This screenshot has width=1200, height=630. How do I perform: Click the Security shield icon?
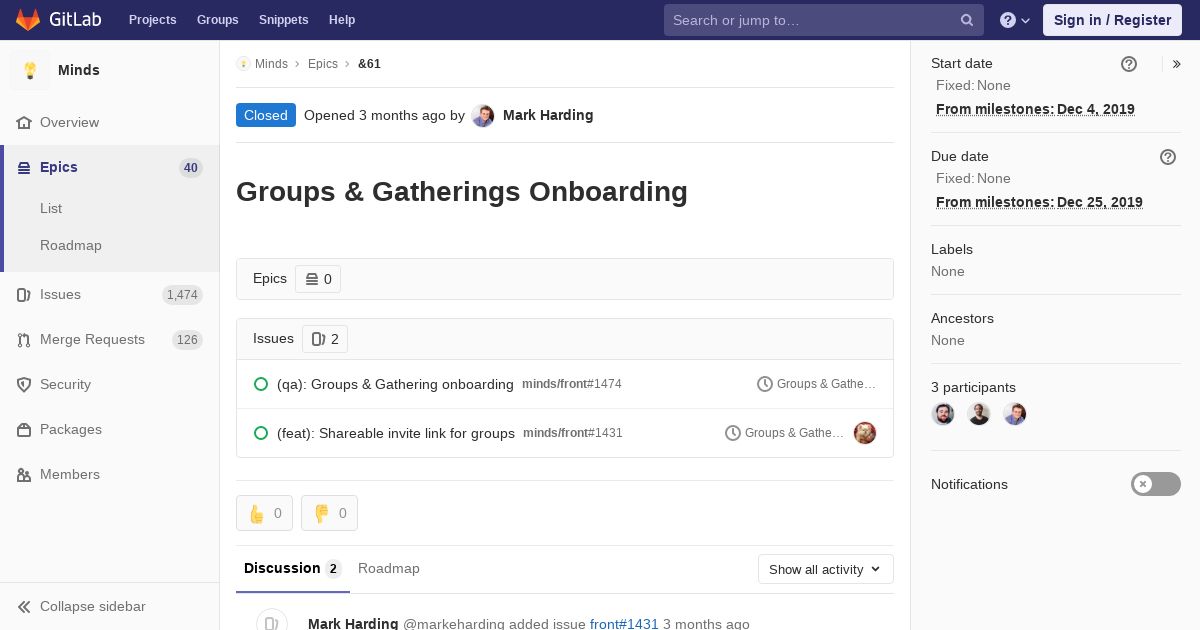coord(24,384)
